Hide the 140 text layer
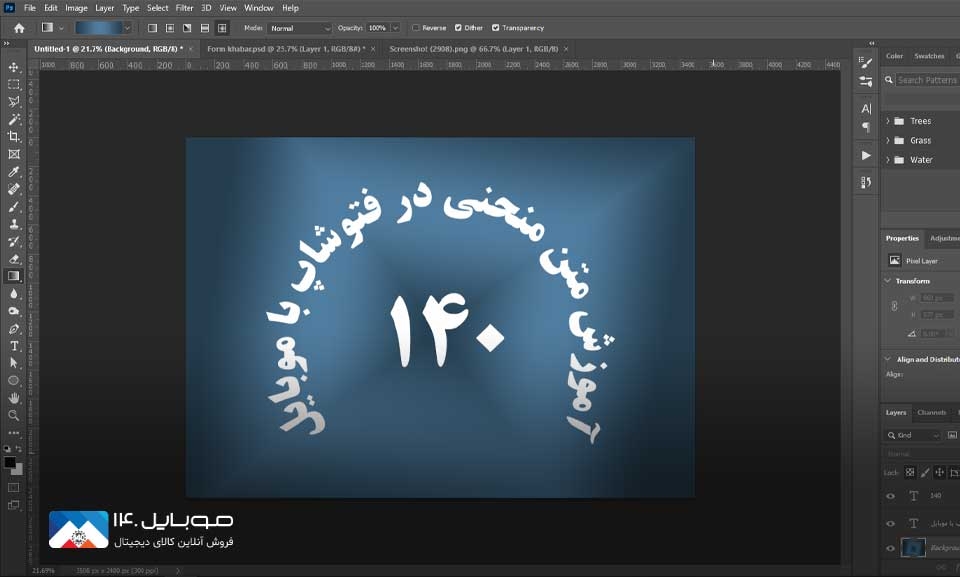This screenshot has width=960, height=577. [x=891, y=497]
